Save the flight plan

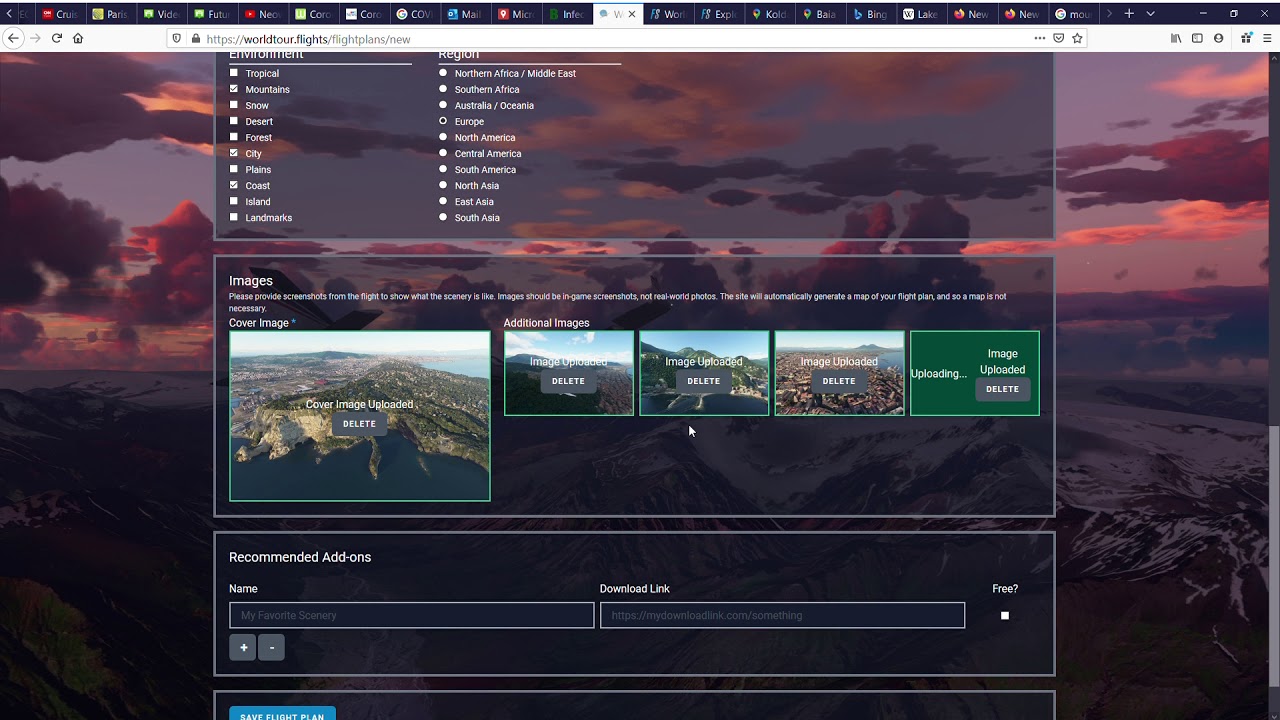click(282, 714)
